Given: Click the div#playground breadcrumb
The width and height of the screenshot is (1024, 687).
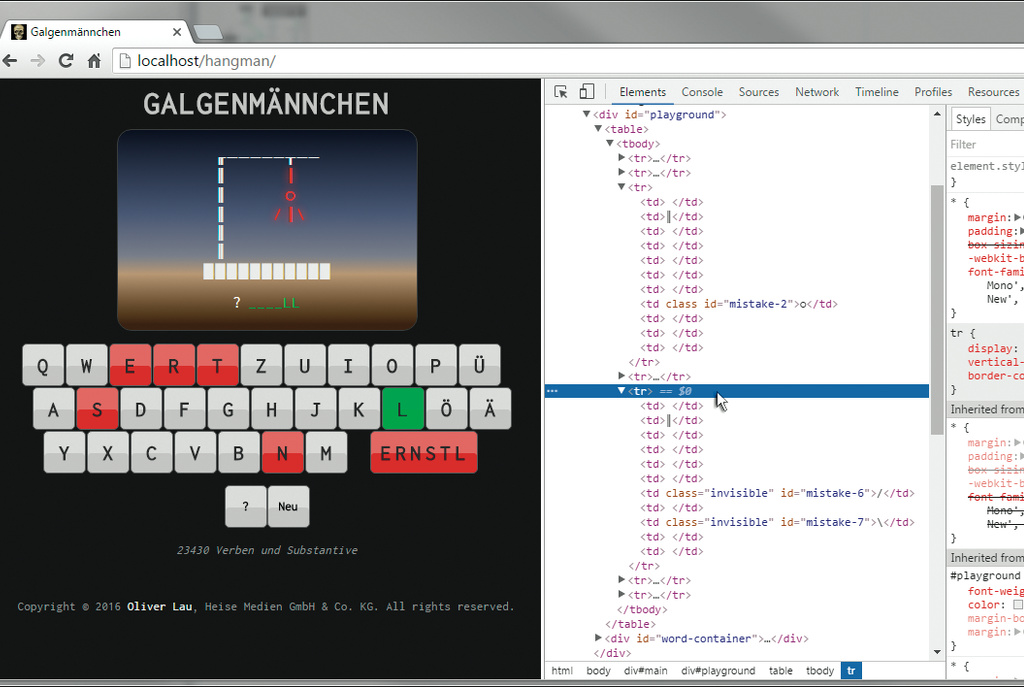Looking at the screenshot, I should [718, 671].
